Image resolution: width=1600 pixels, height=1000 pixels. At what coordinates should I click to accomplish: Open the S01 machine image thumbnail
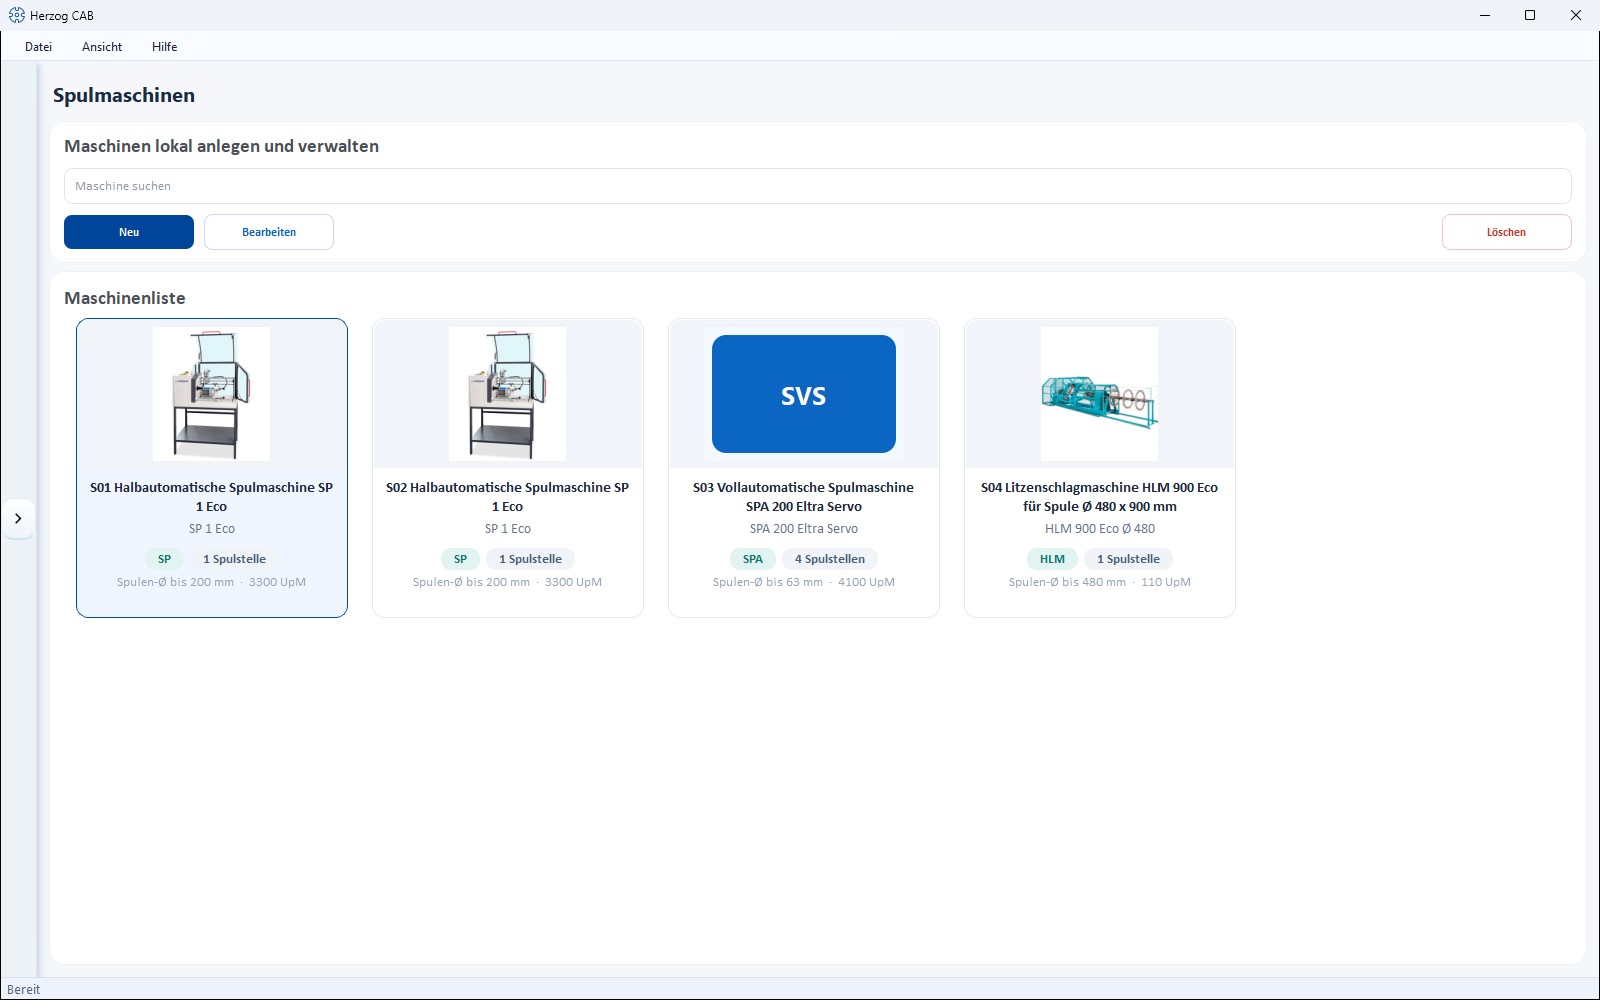211,394
